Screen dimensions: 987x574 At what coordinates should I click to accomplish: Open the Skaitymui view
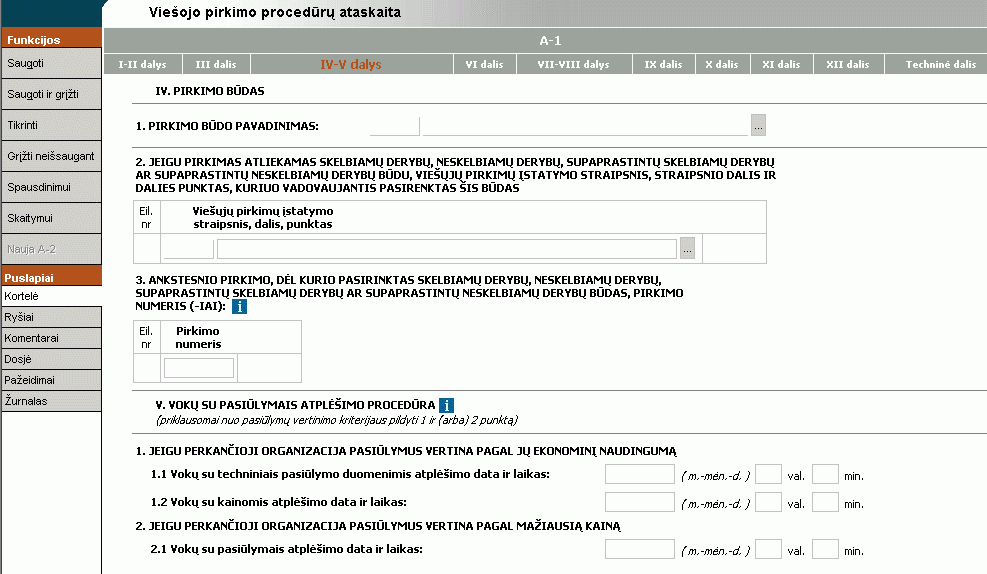pos(51,218)
